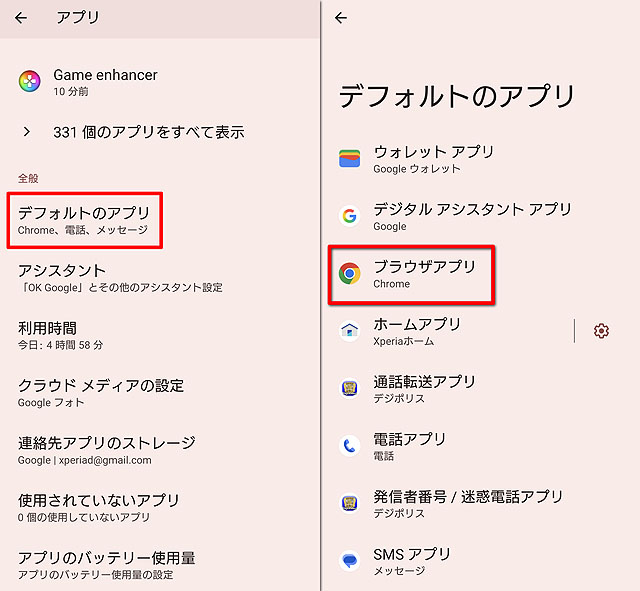Viewport: 640px width, 591px height.
Task: Tap the call forwarding app icon
Action: 349,388
